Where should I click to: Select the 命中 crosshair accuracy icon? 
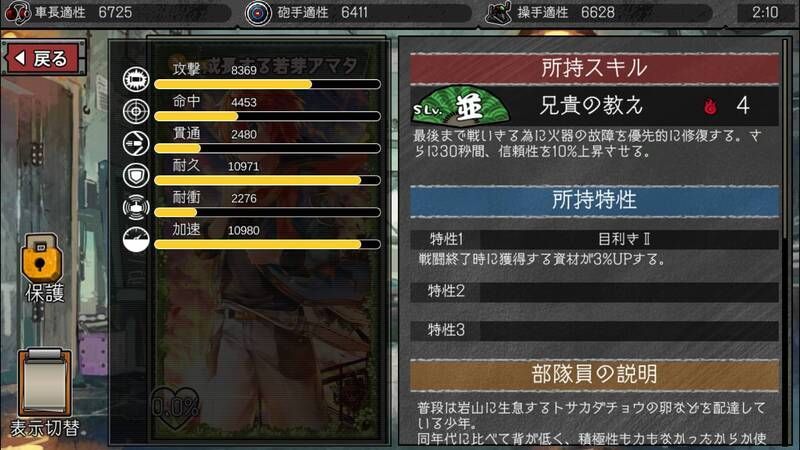(x=136, y=111)
